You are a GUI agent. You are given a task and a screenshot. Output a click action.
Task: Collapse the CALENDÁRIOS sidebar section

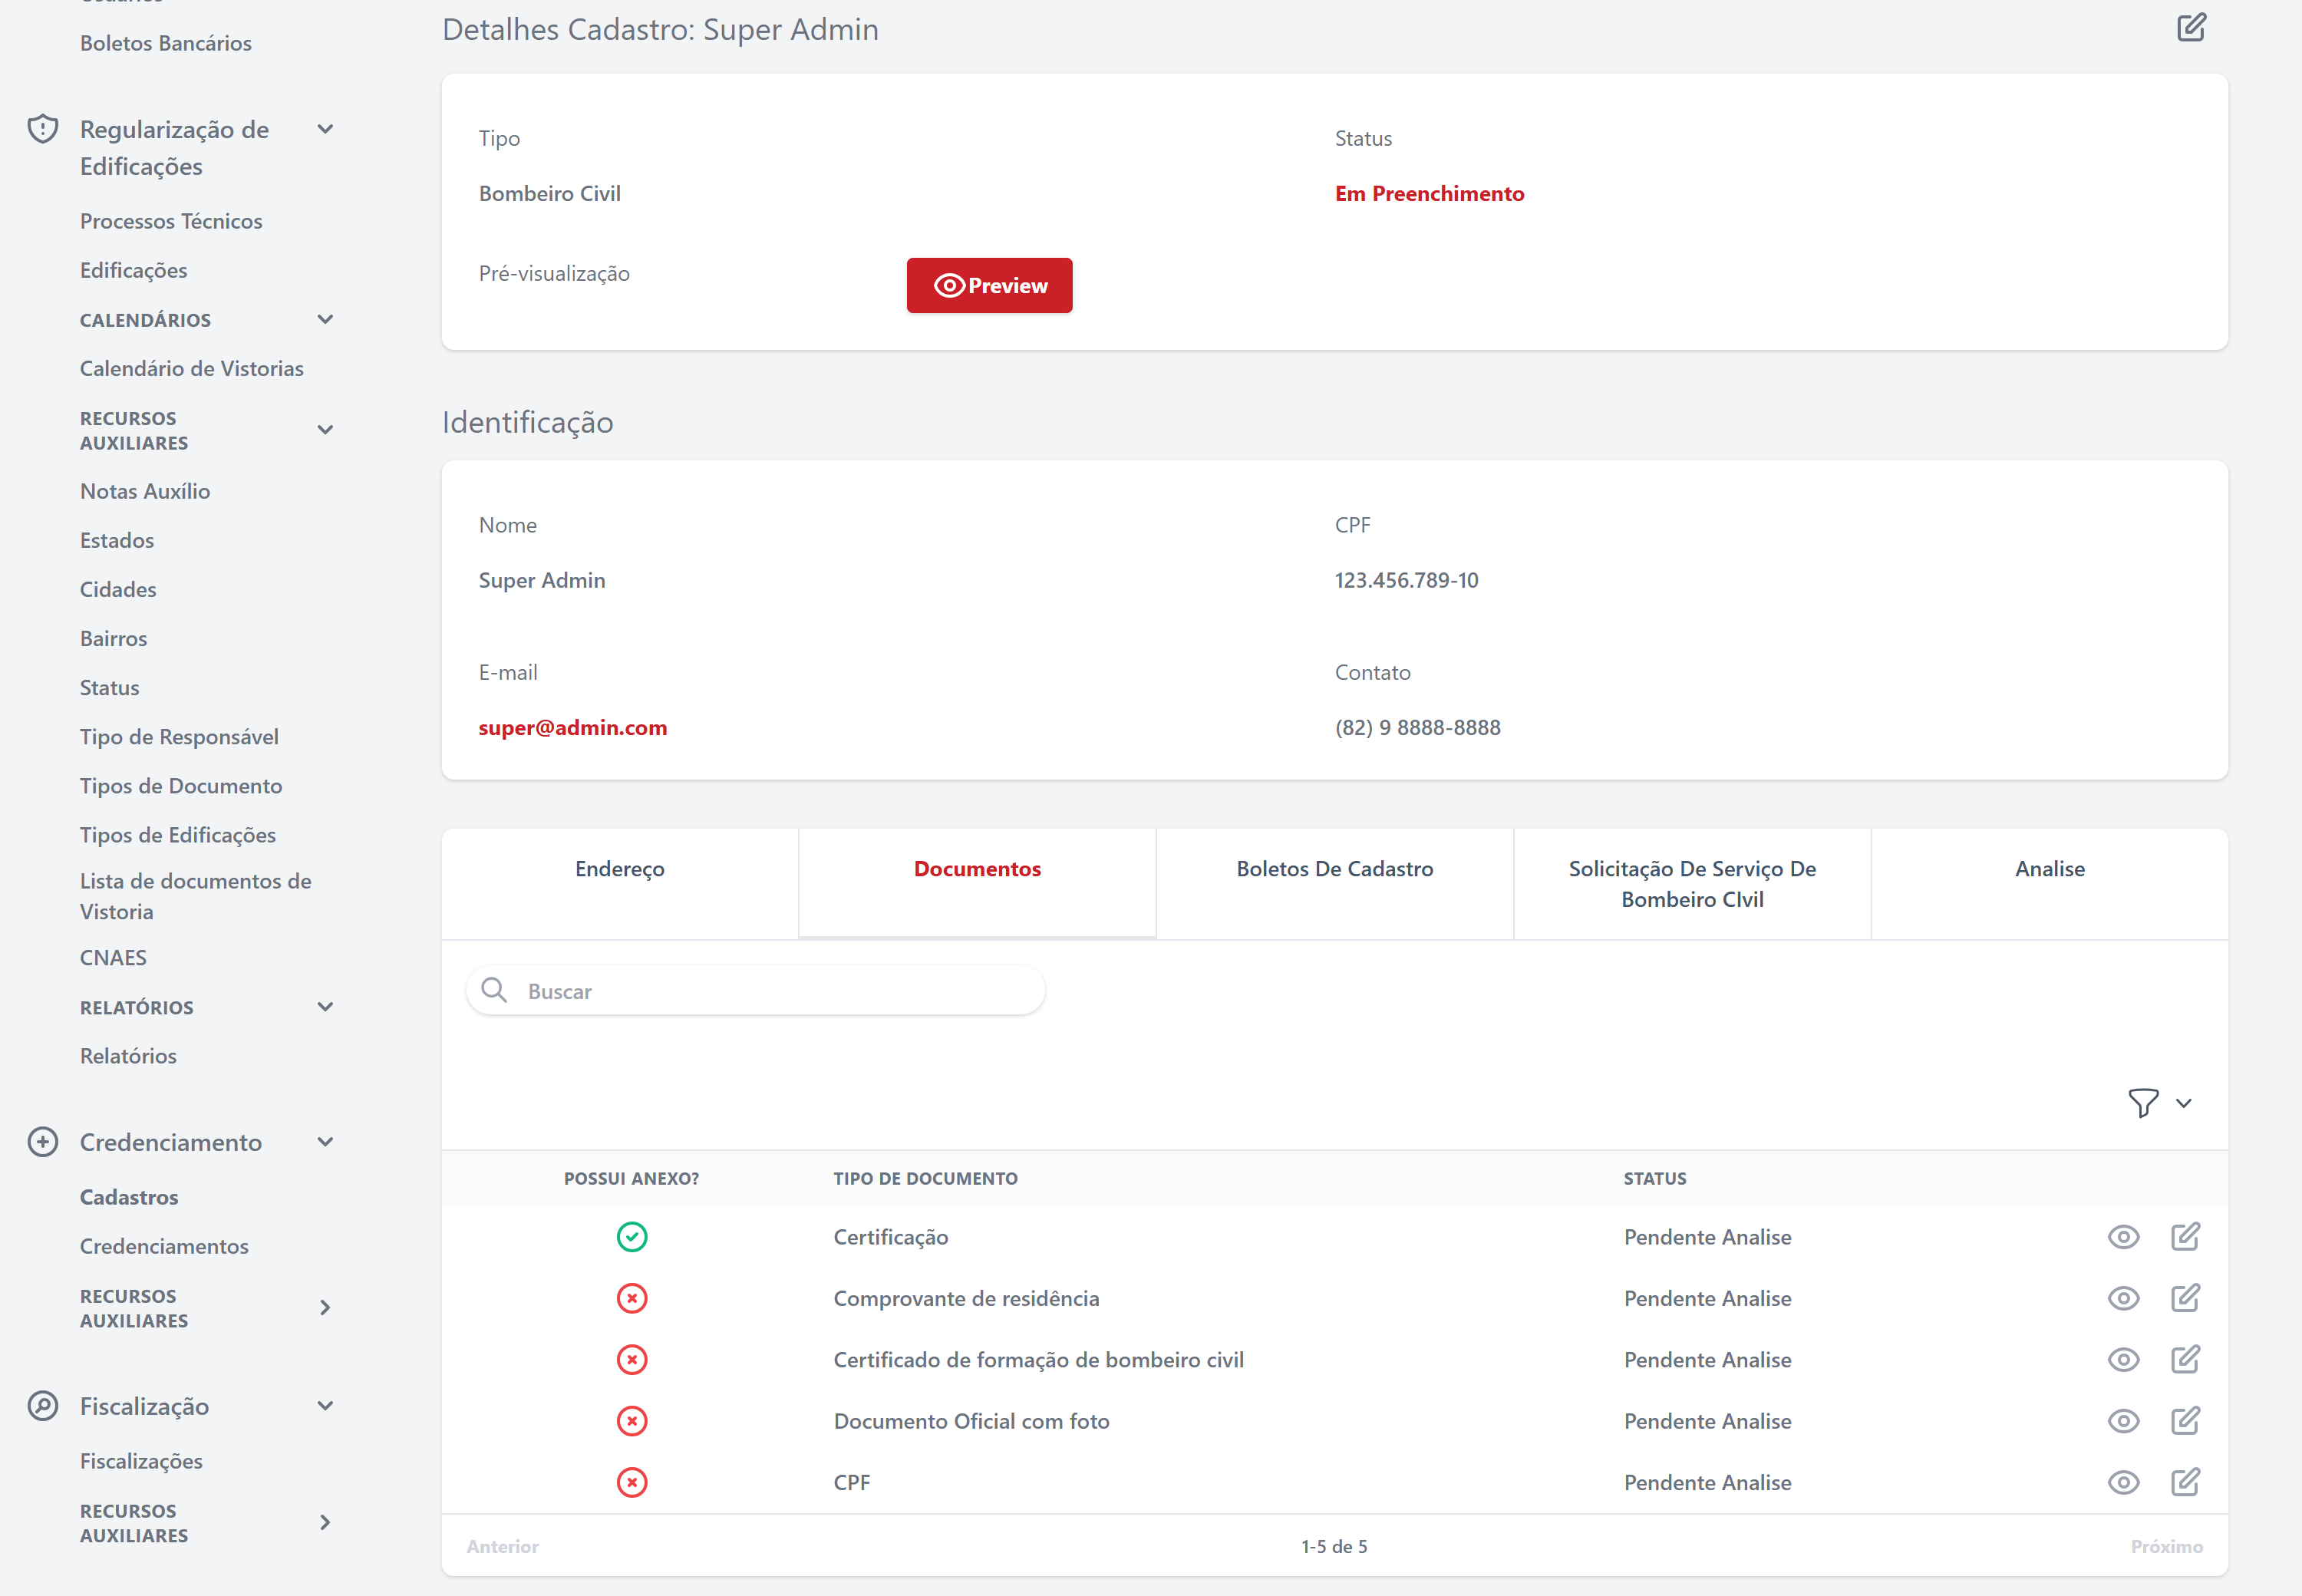click(325, 320)
